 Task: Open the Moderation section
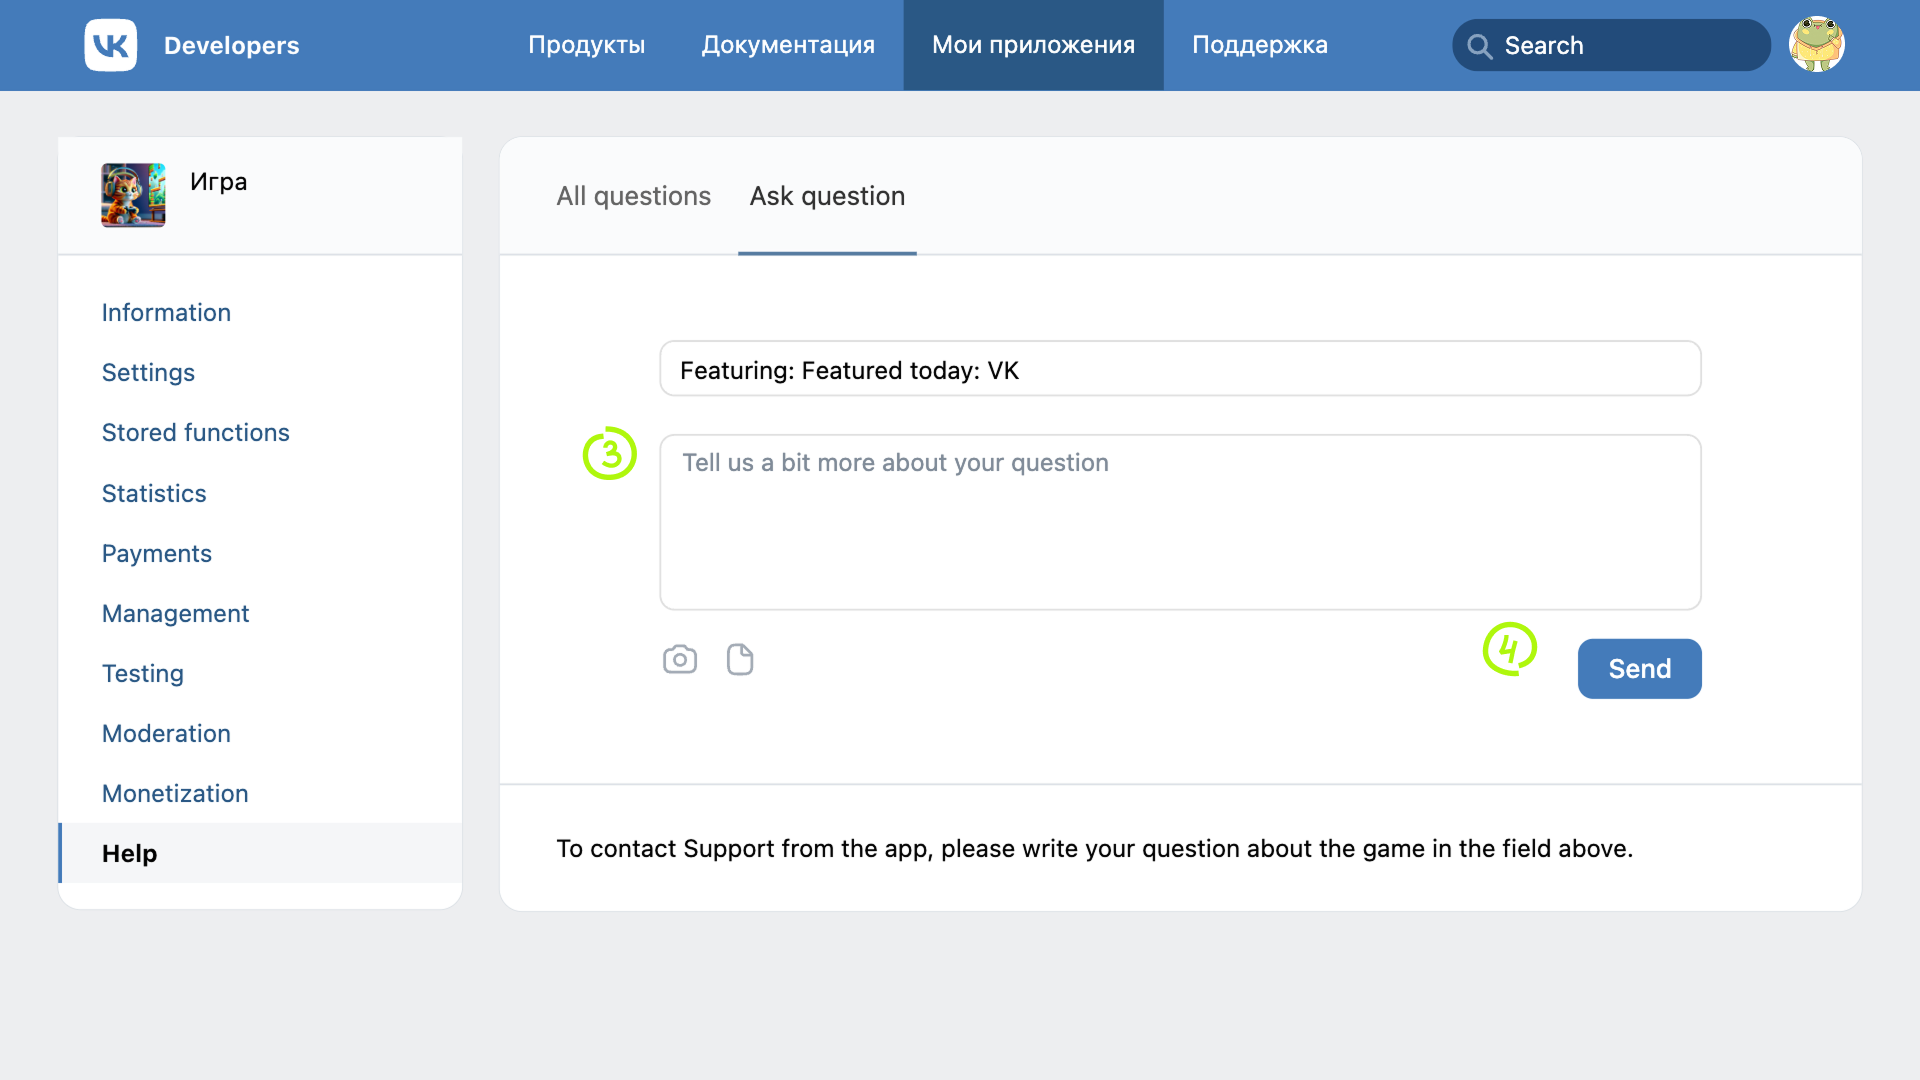(166, 734)
